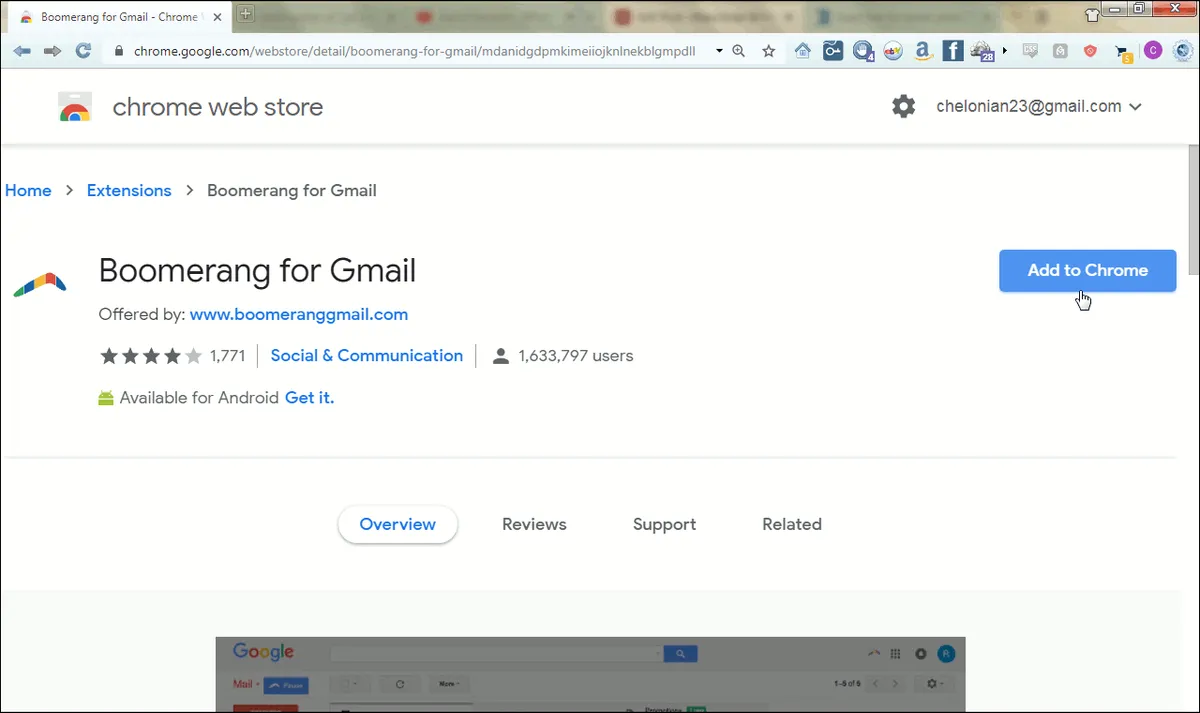Select the Overview tab
The width and height of the screenshot is (1200, 713).
tap(398, 524)
